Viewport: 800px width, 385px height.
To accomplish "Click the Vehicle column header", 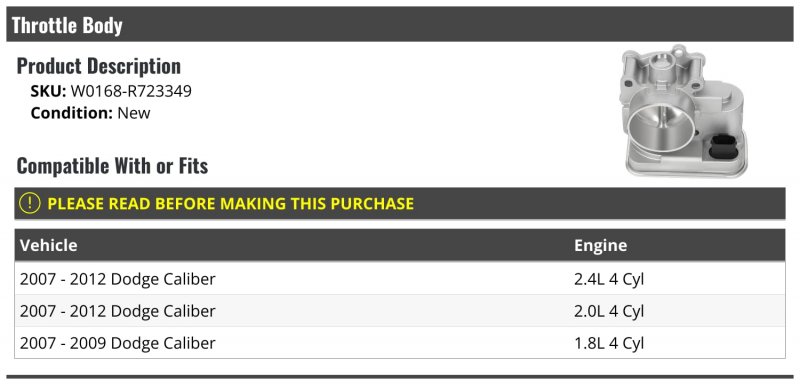I will tap(49, 245).
